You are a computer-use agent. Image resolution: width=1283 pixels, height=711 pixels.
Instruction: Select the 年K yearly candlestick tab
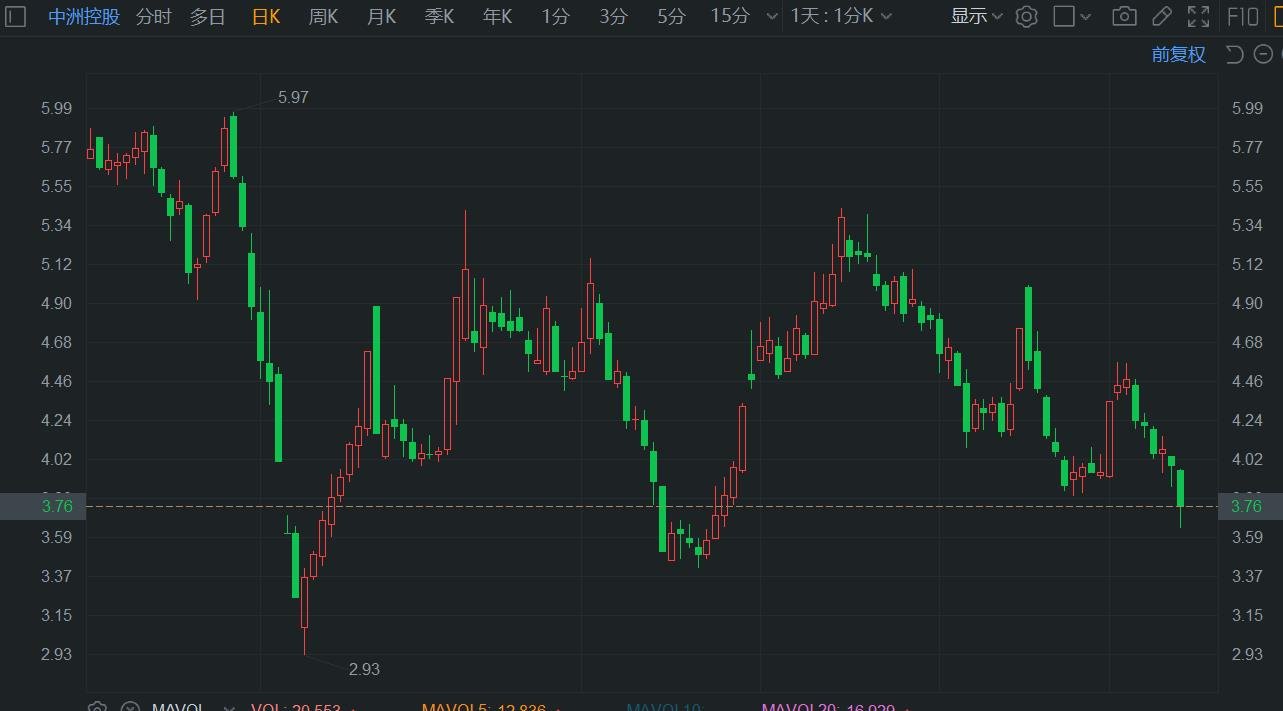pos(497,16)
